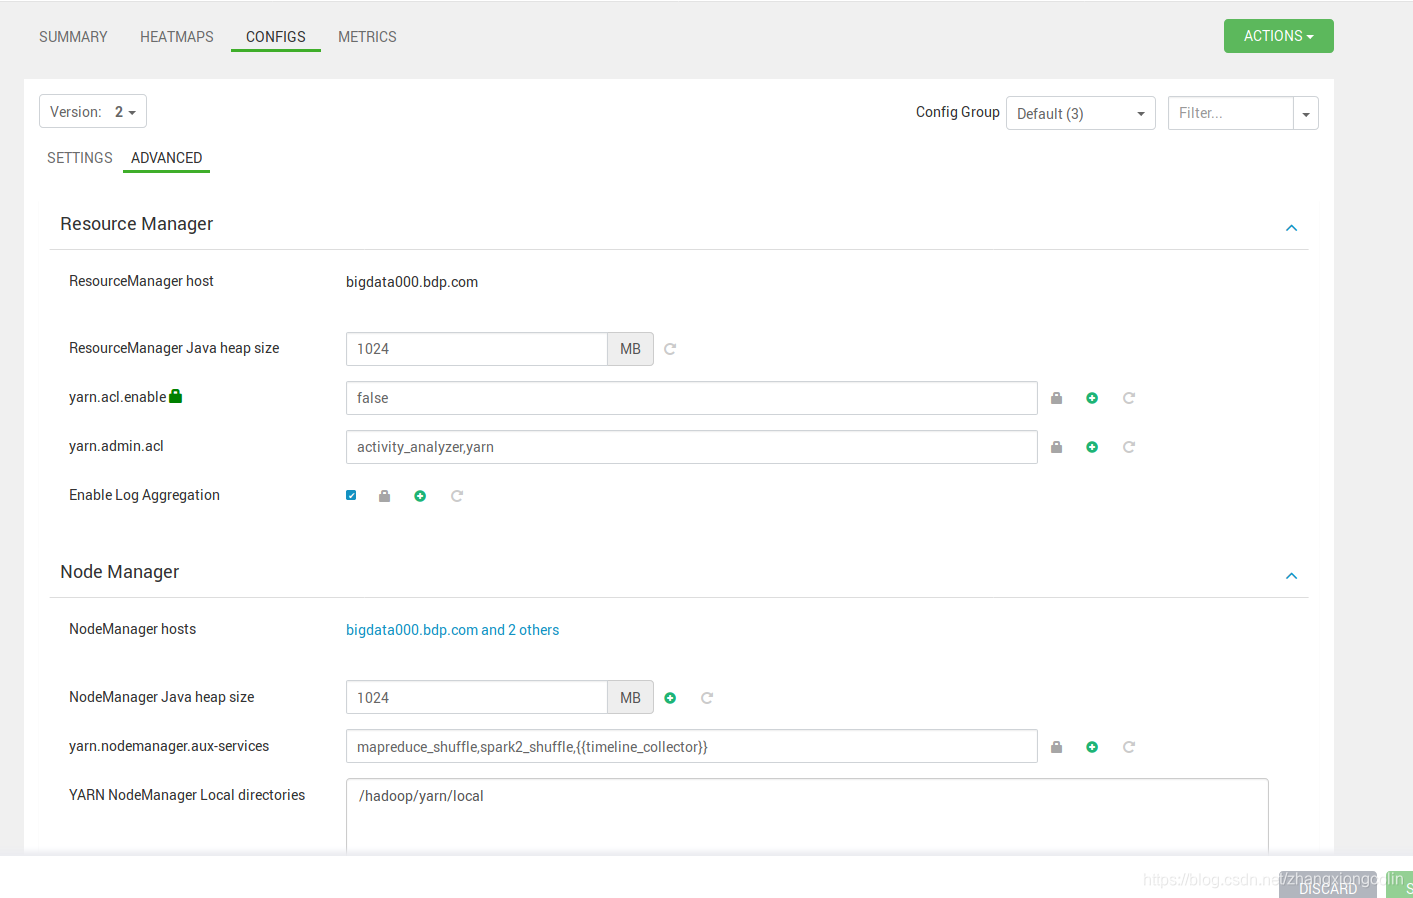Click the ResourceManager host value bigdata000.bdp.com
Image resolution: width=1413 pixels, height=898 pixels.
point(412,282)
